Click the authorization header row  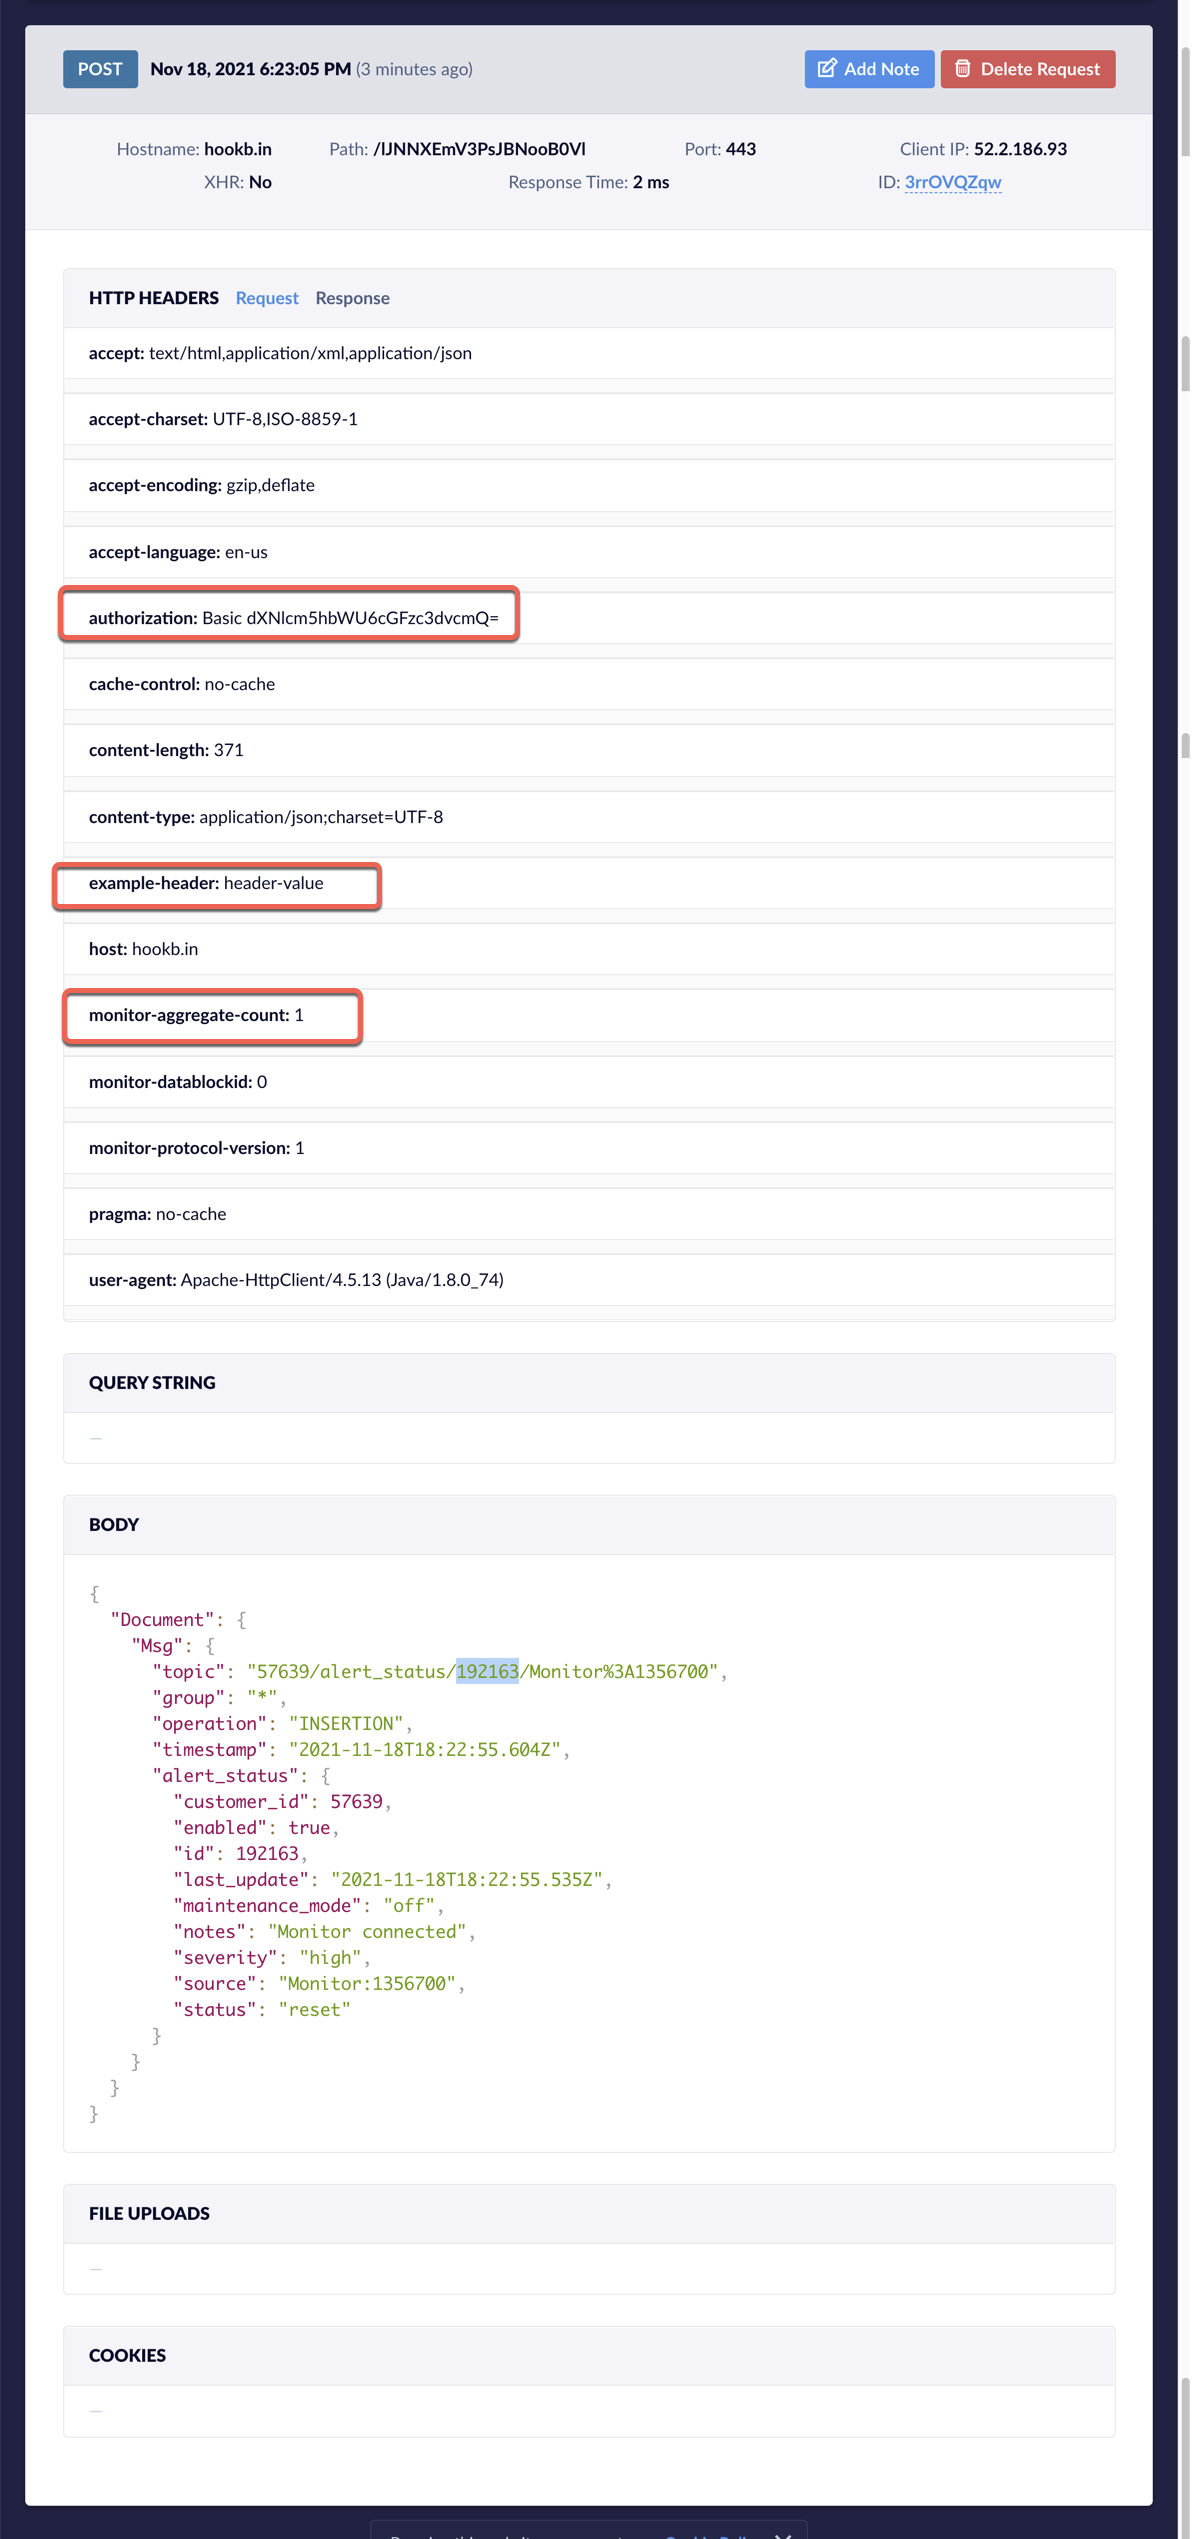589,618
